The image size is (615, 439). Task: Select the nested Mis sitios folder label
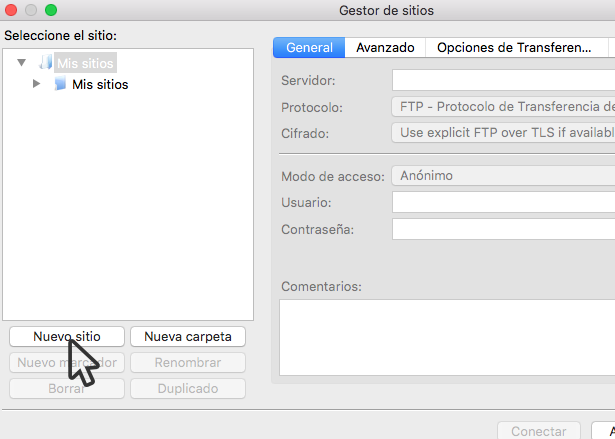(x=100, y=84)
